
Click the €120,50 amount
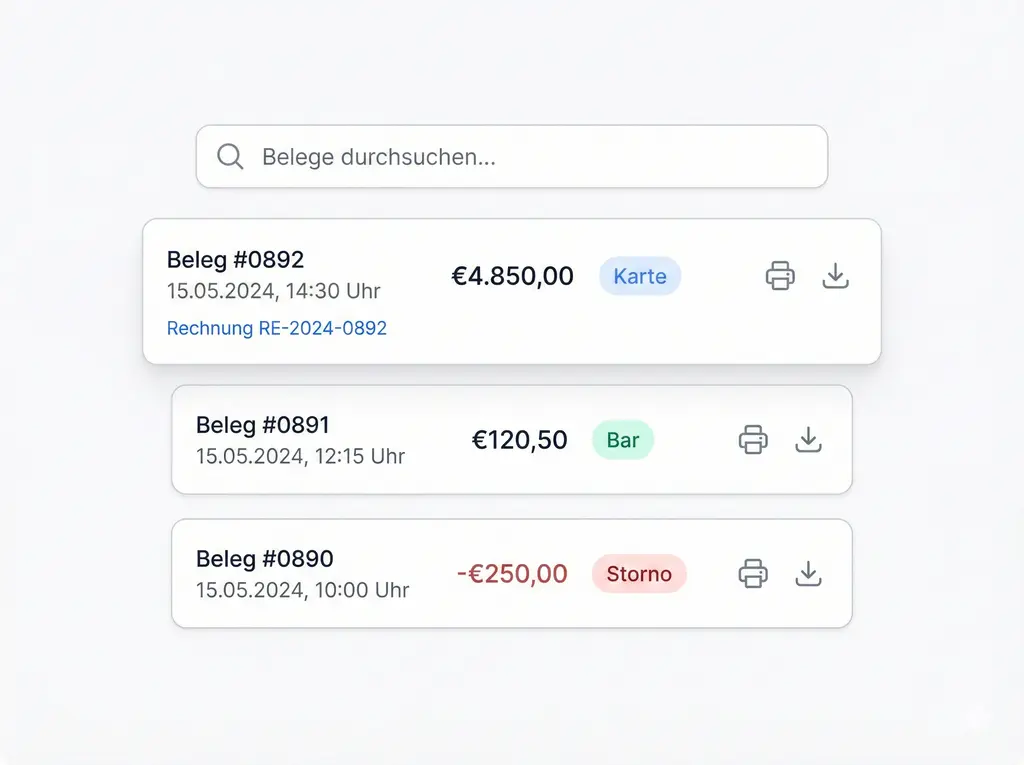tap(520, 440)
